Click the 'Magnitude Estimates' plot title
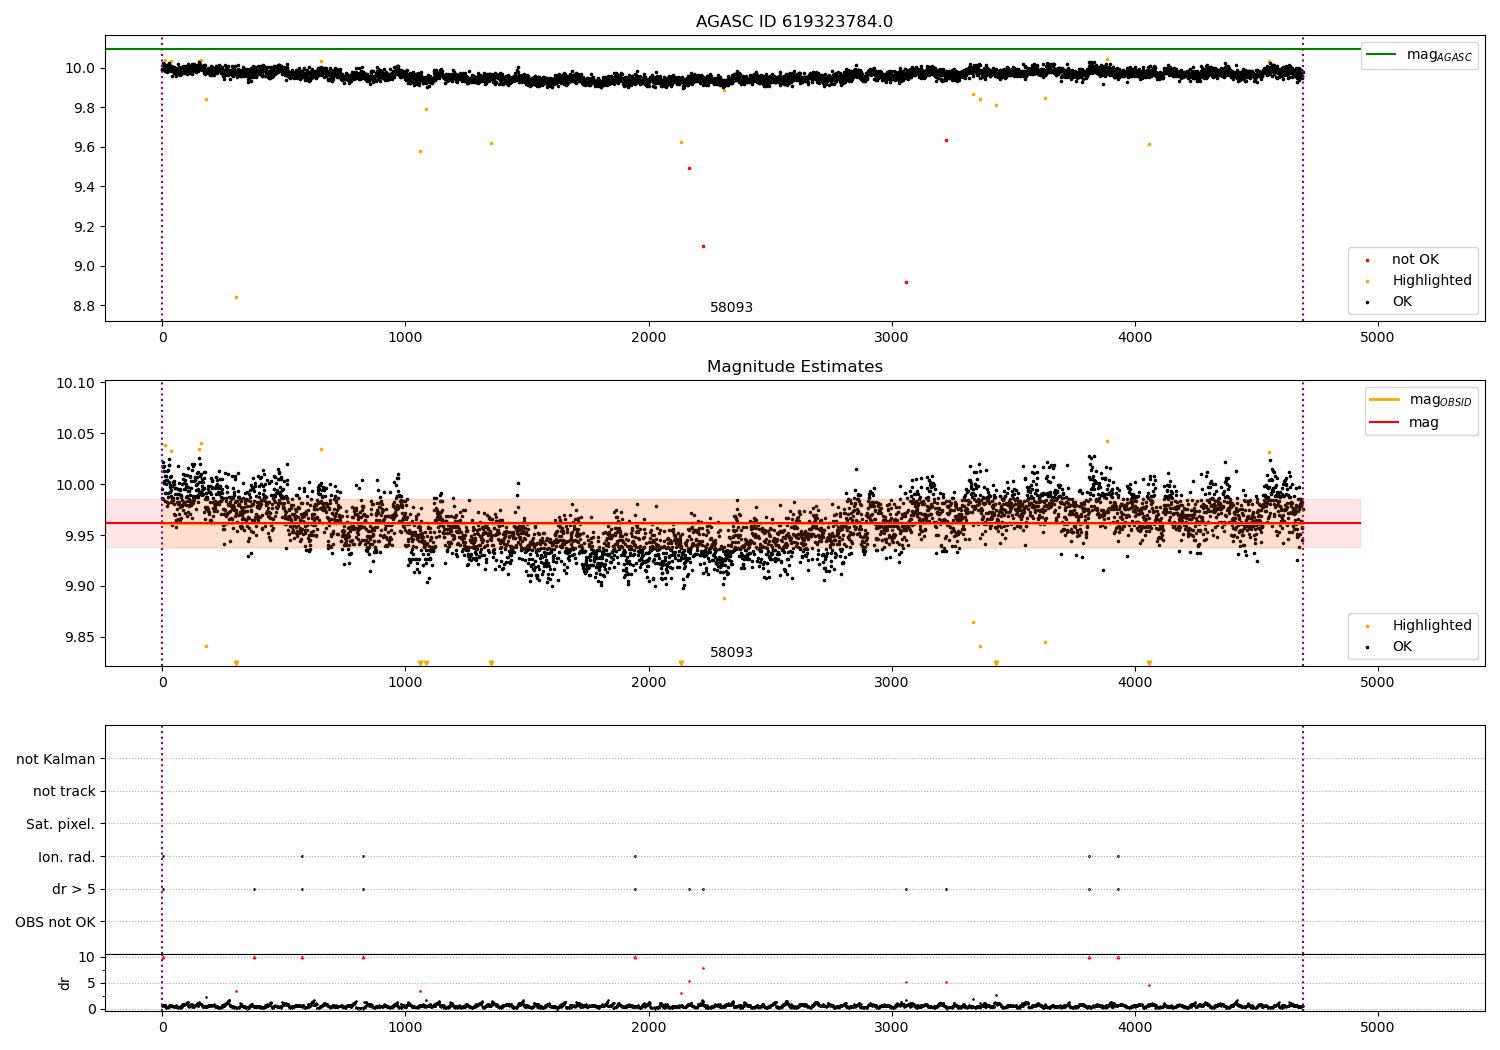 coord(794,367)
